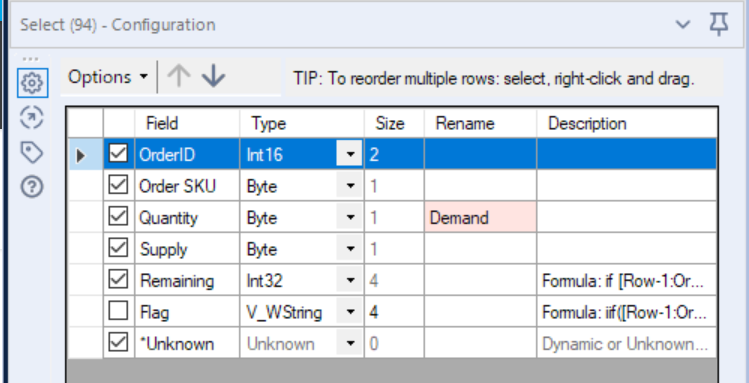Click the Size cell for OrderID
The image size is (749, 383).
(394, 154)
